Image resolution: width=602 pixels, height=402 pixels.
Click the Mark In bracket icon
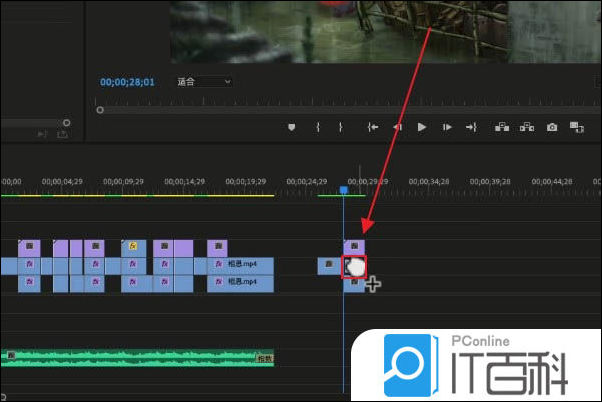318,127
